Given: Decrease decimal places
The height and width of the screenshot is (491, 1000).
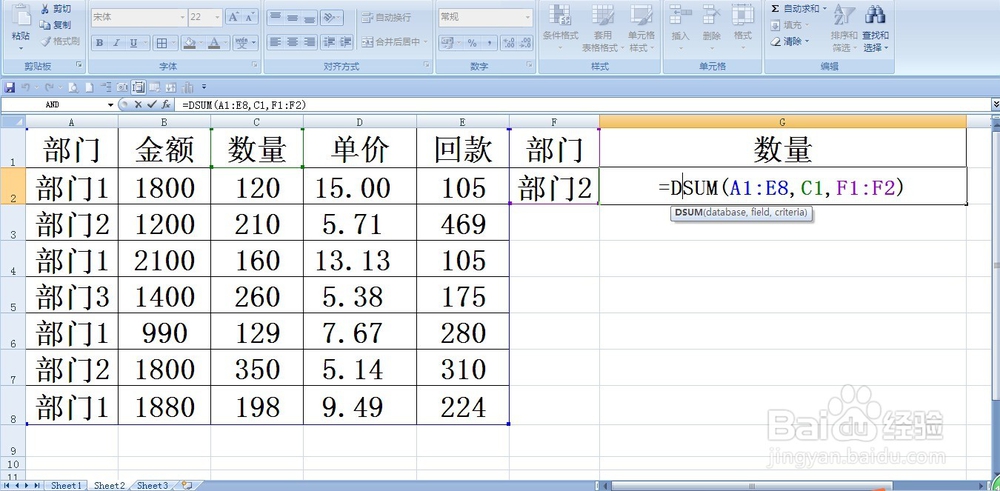Looking at the screenshot, I should click(x=525, y=43).
